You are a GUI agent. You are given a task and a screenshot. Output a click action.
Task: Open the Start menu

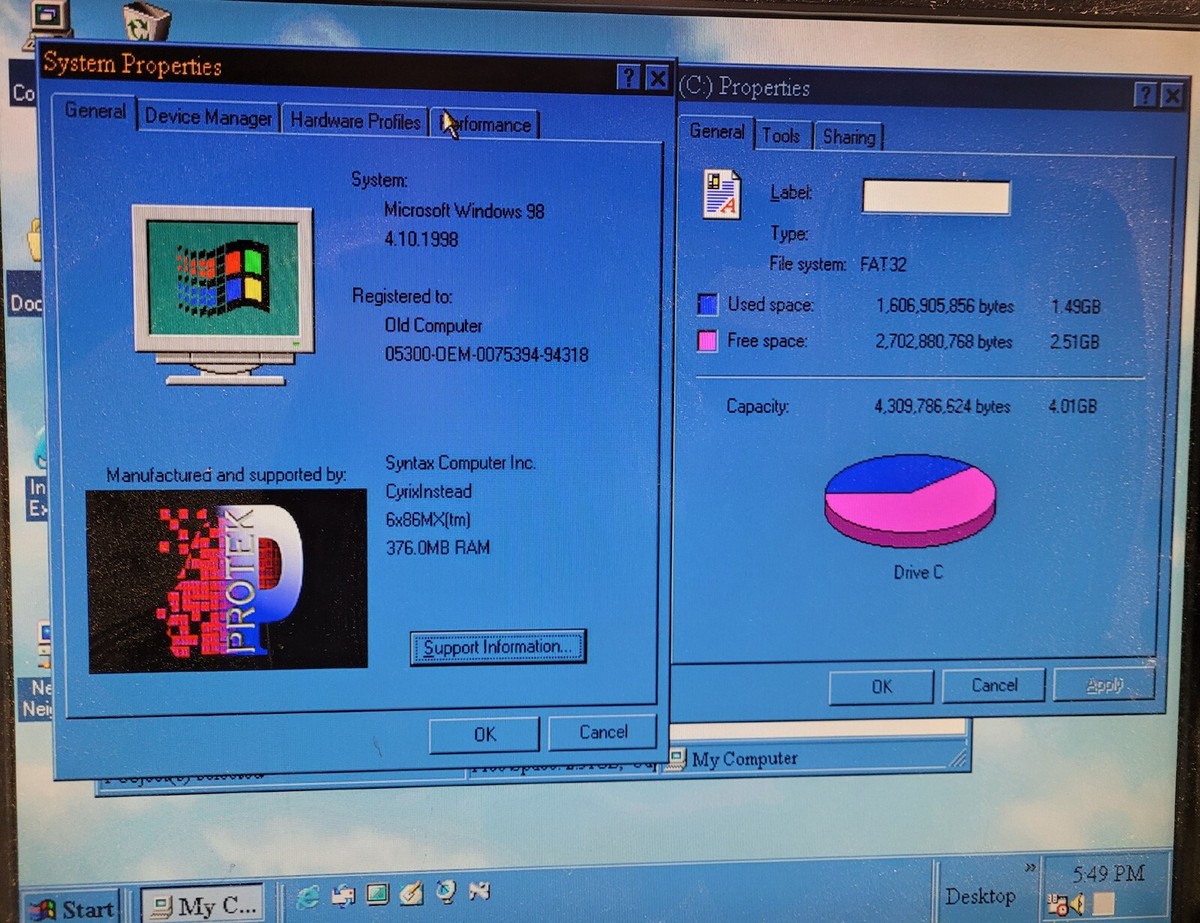(71, 908)
